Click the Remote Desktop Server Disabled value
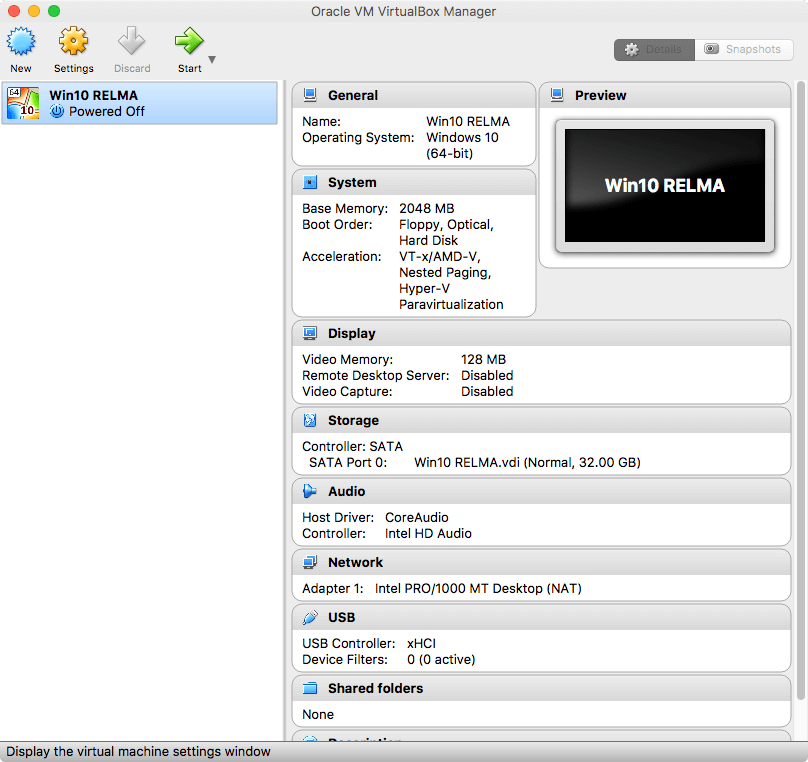Viewport: 808px width, 762px height. (487, 375)
